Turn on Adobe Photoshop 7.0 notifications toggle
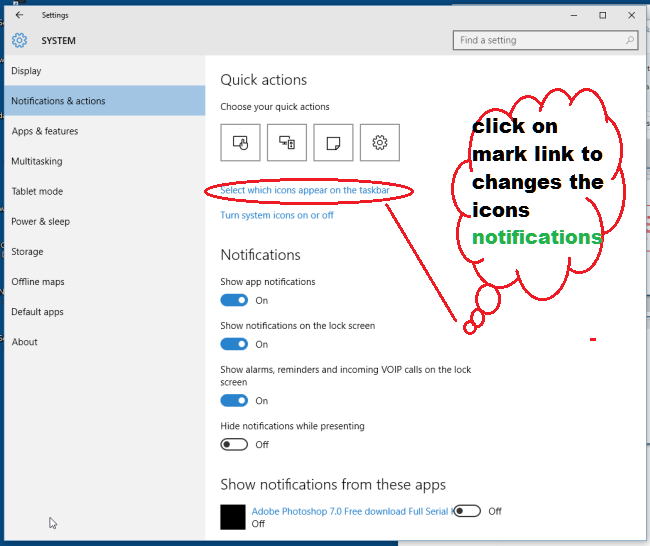 tap(467, 511)
